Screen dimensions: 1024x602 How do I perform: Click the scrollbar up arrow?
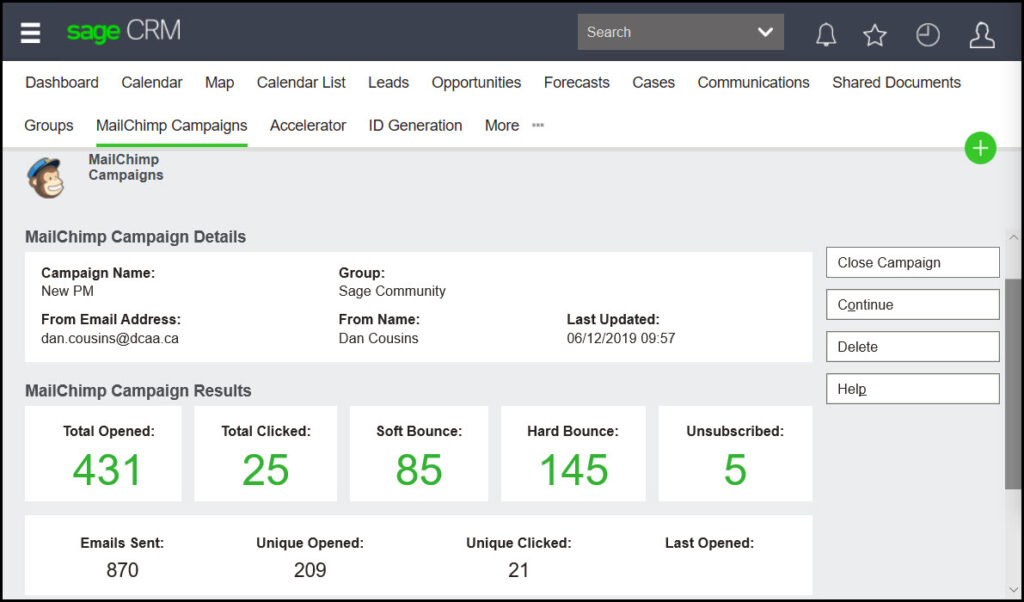tap(1013, 238)
